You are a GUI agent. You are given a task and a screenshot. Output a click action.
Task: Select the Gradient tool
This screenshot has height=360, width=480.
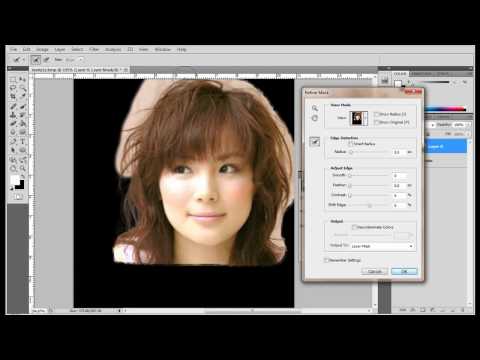pyautogui.click(x=22, y=124)
